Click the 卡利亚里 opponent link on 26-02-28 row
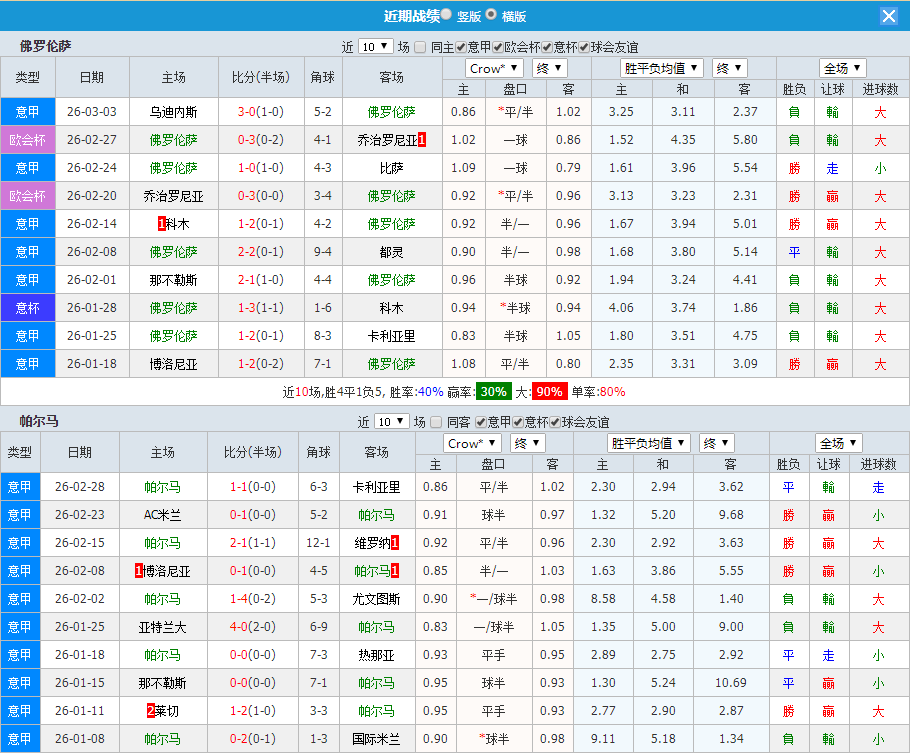Screen dimensions: 910x753 click(376, 487)
